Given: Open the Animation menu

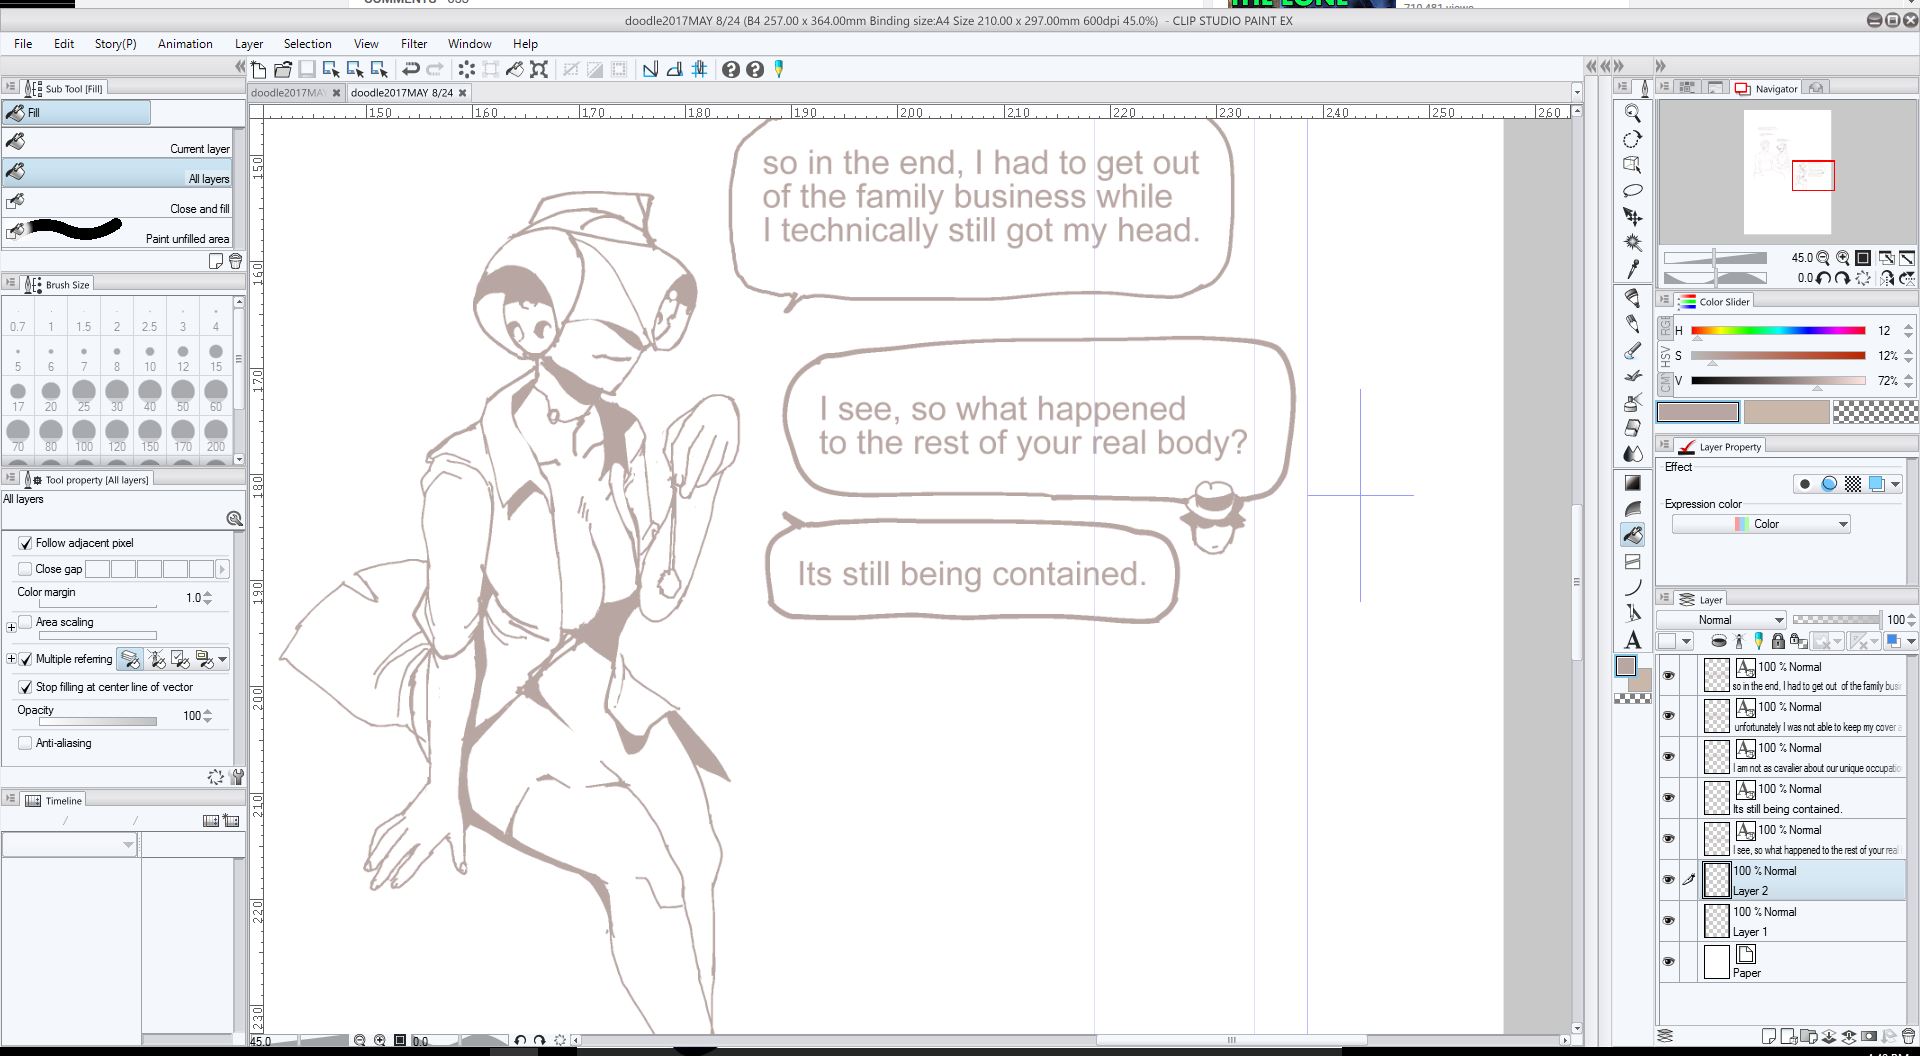Looking at the screenshot, I should point(185,44).
